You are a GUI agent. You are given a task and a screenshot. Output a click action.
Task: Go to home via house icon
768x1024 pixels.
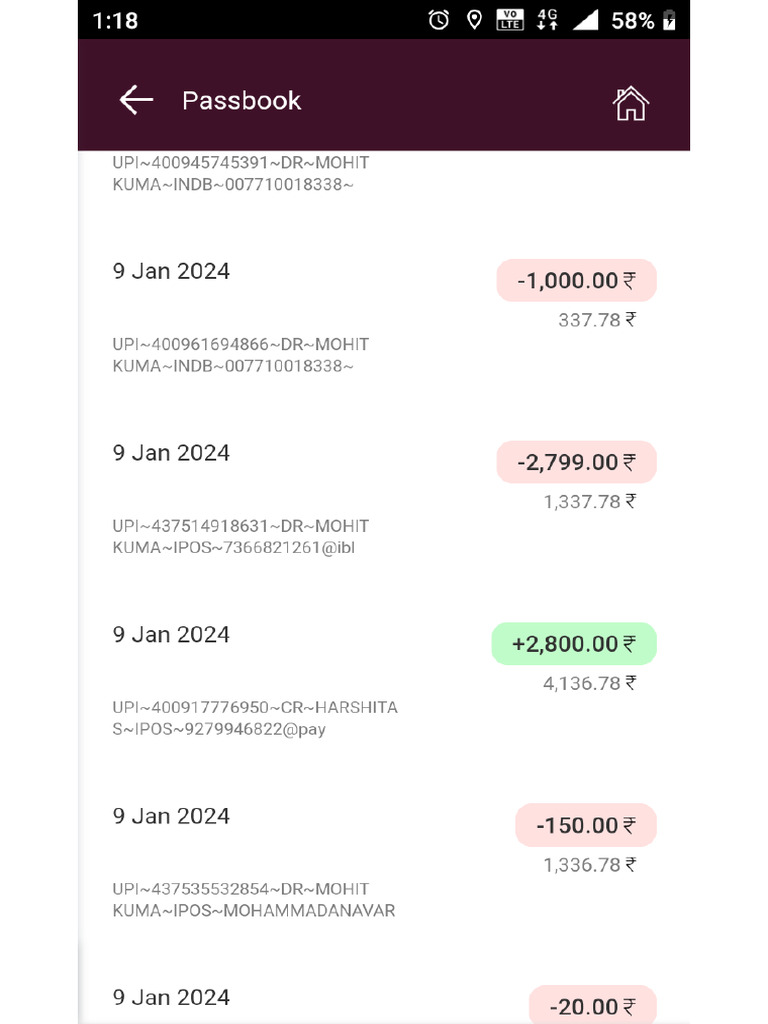[x=630, y=102]
